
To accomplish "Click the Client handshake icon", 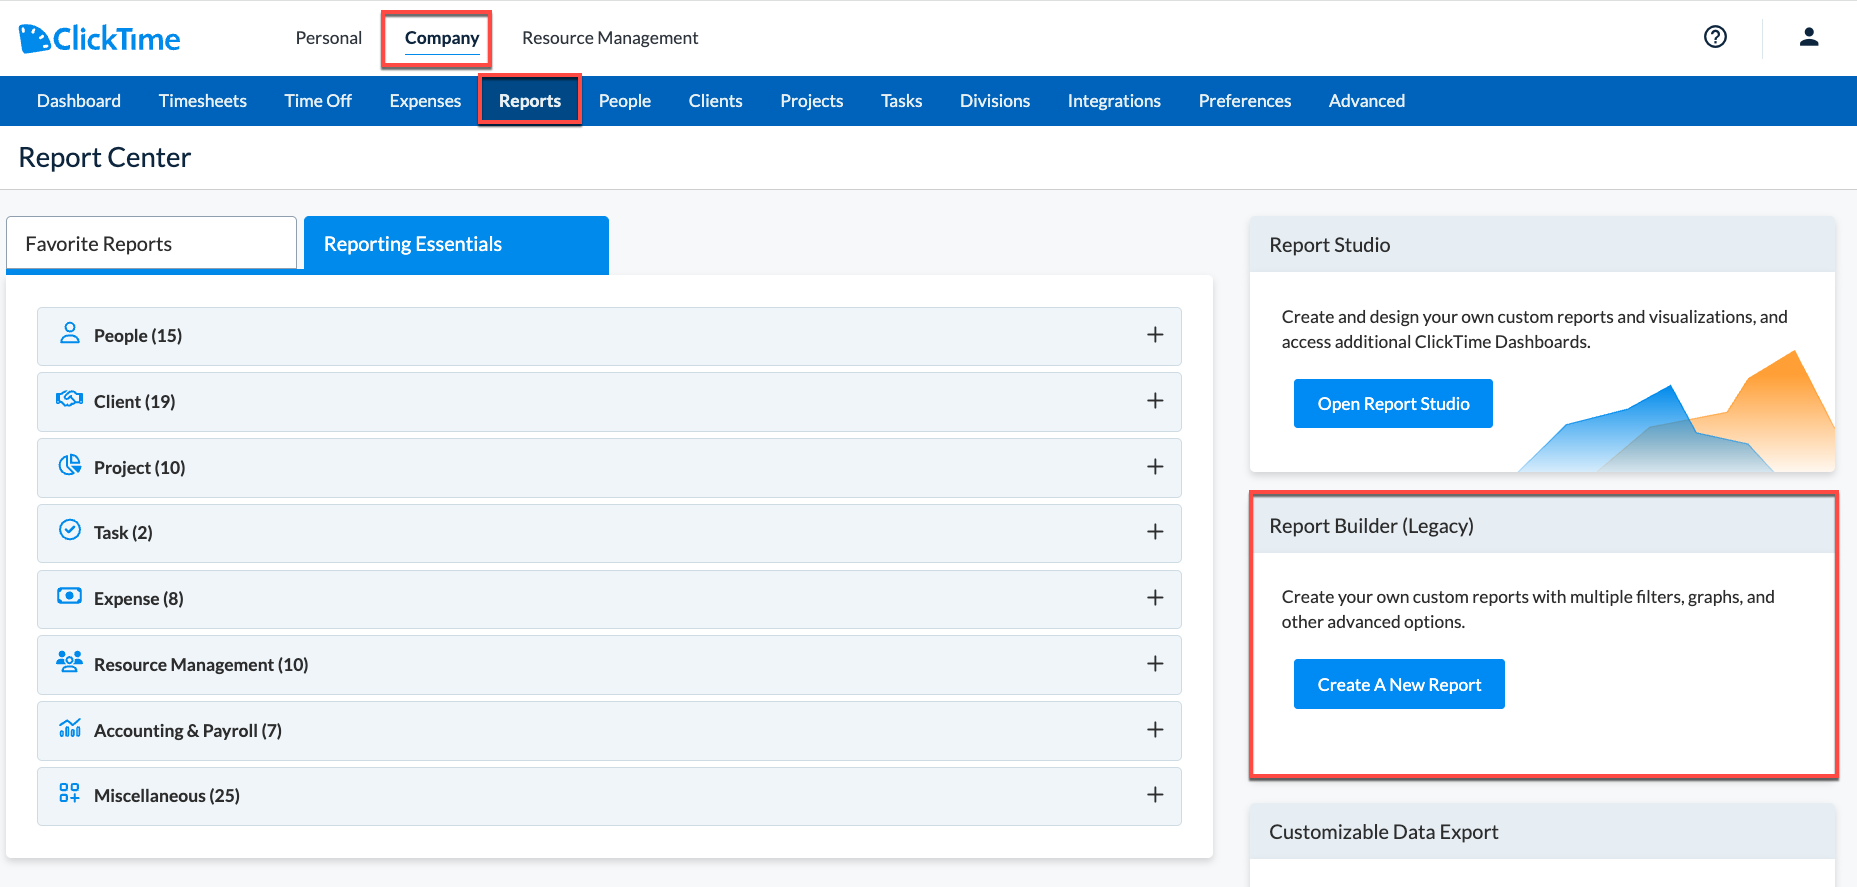I will [69, 399].
